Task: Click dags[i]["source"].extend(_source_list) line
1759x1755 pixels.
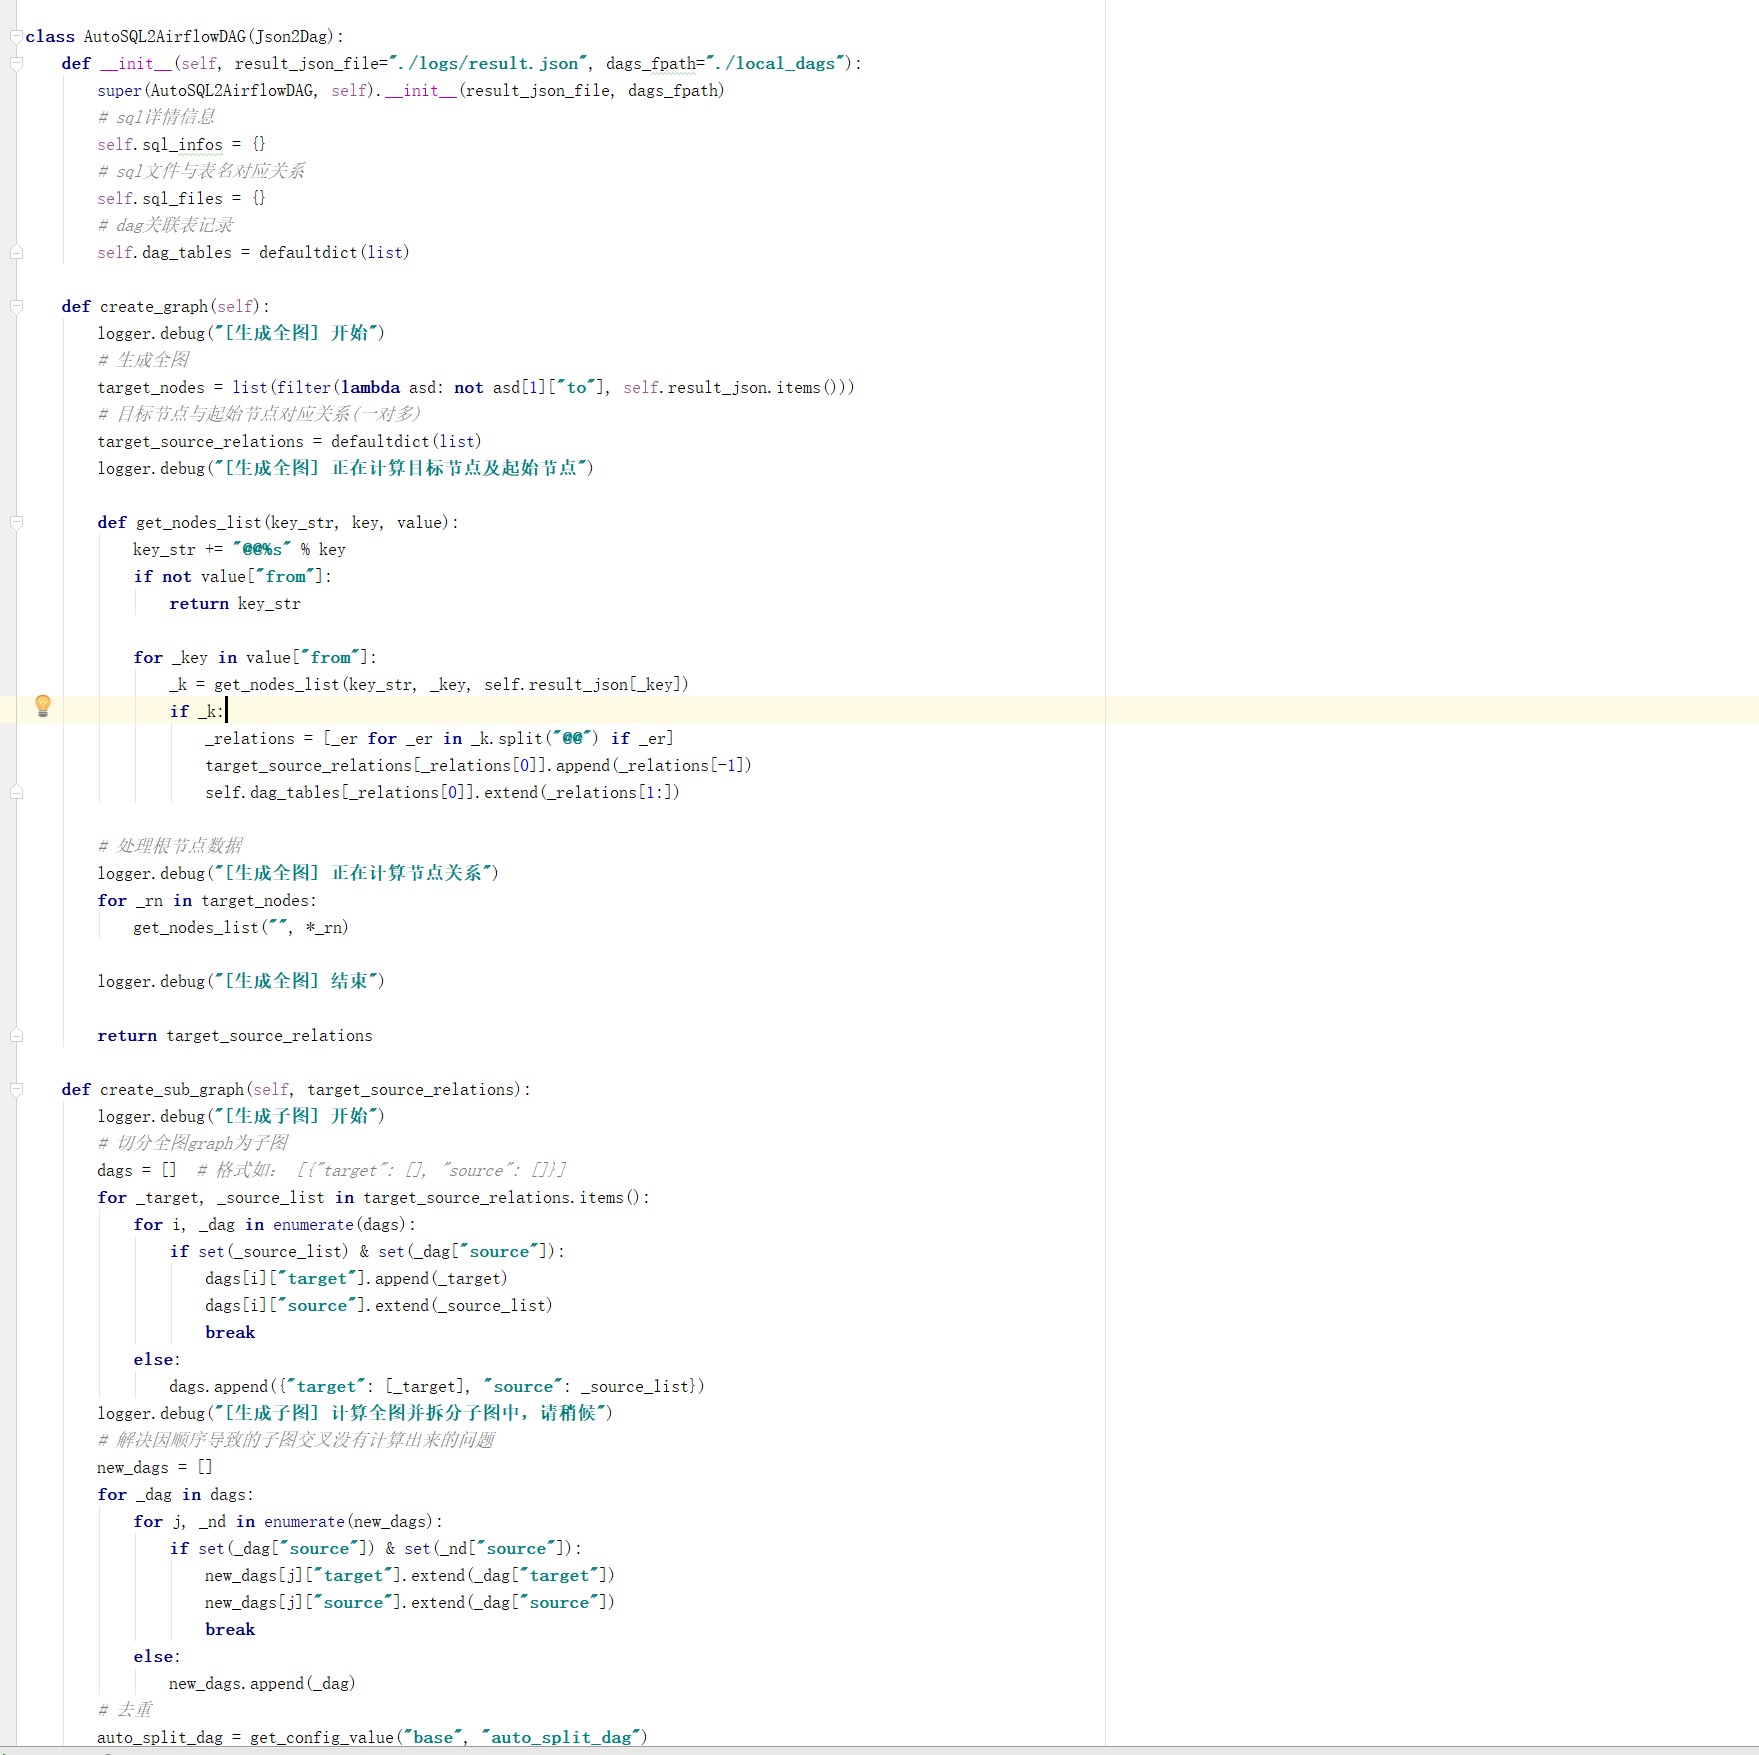Action: point(379,1305)
